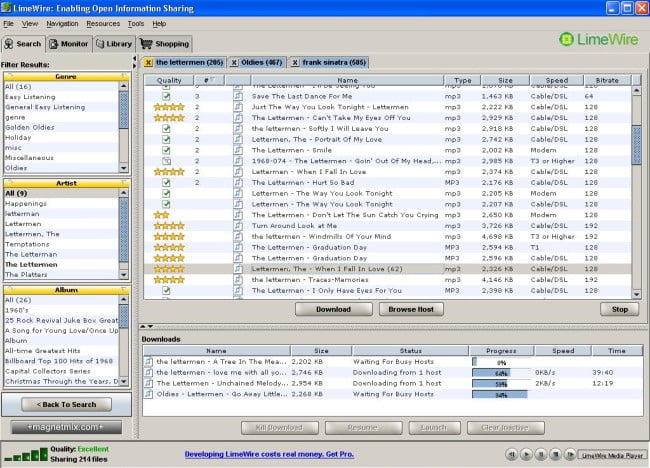
Task: Click the media player previous track button
Action: [512, 455]
